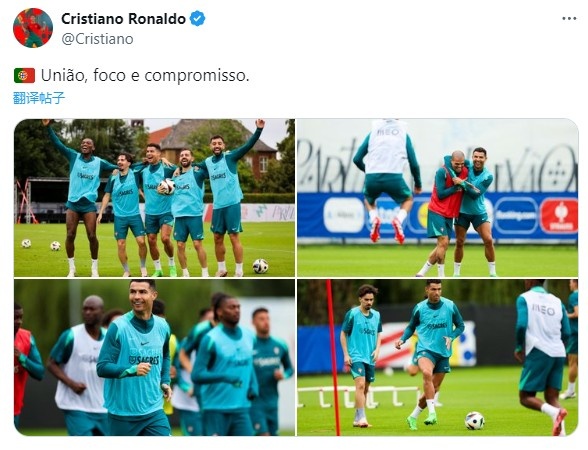This screenshot has width=588, height=450.
Task: Open the photo of players jogging in bibs
Action: tap(154, 357)
